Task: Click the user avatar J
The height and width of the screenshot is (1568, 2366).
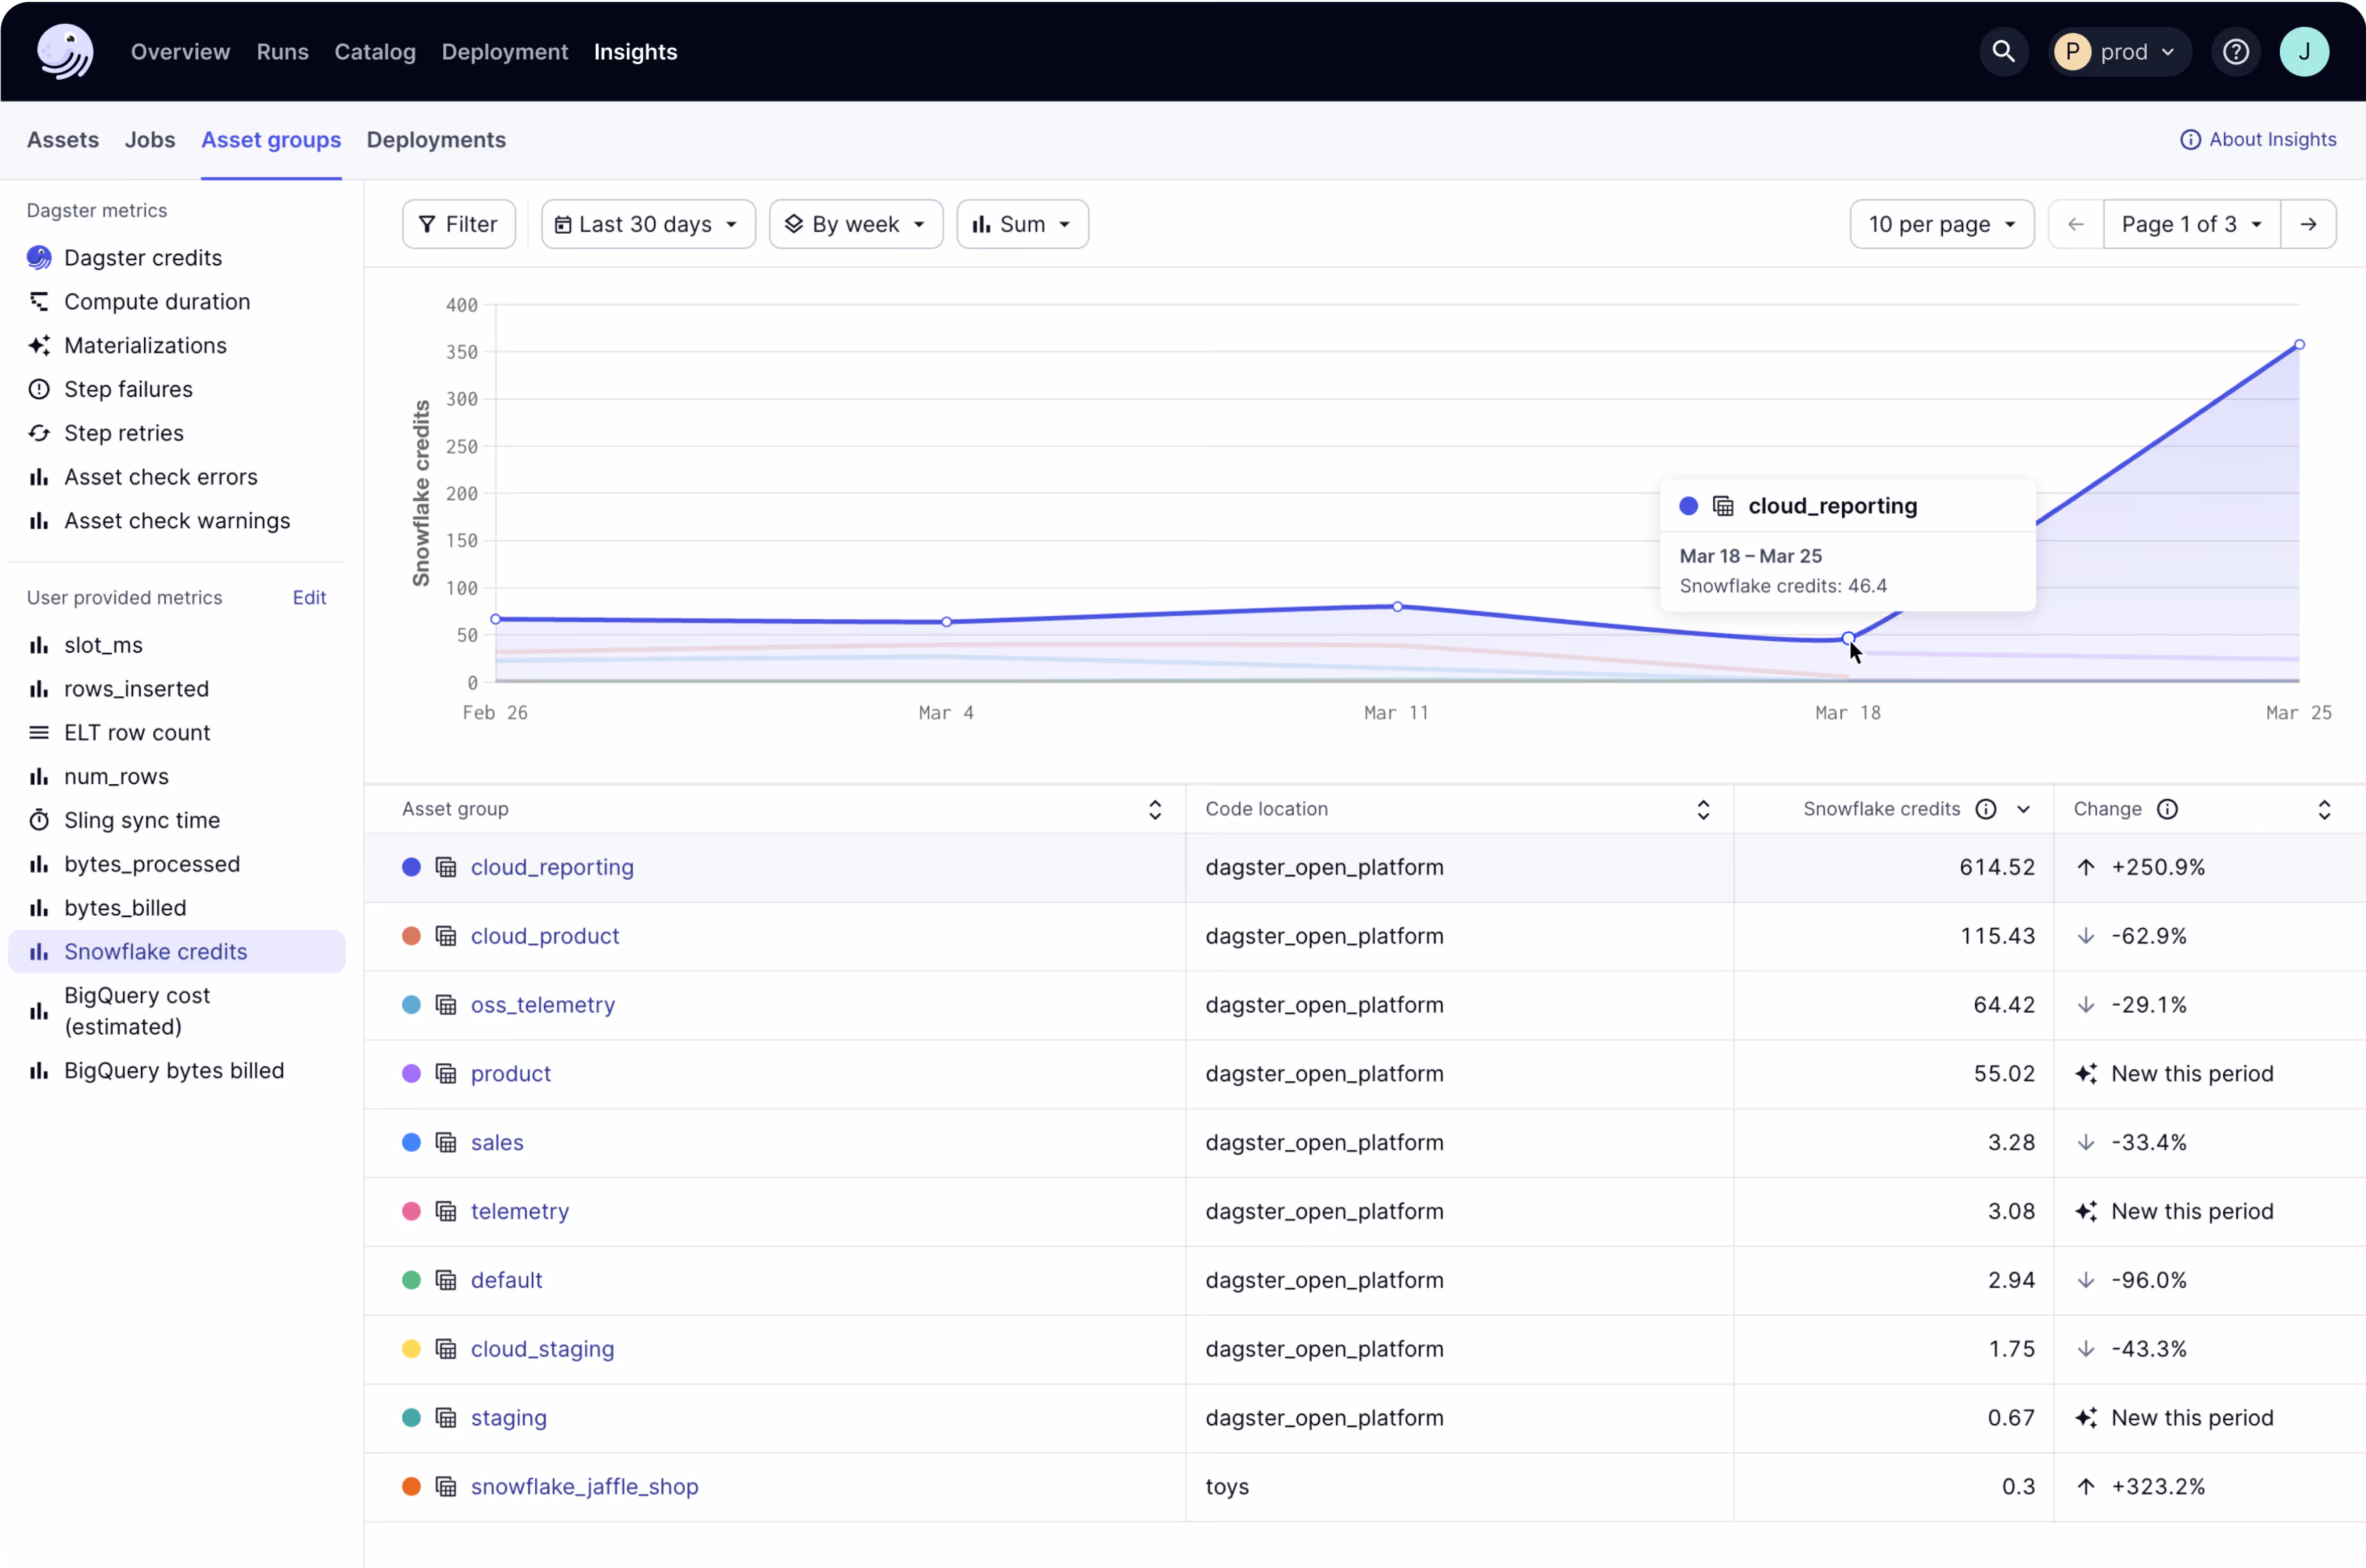Action: (x=2304, y=51)
